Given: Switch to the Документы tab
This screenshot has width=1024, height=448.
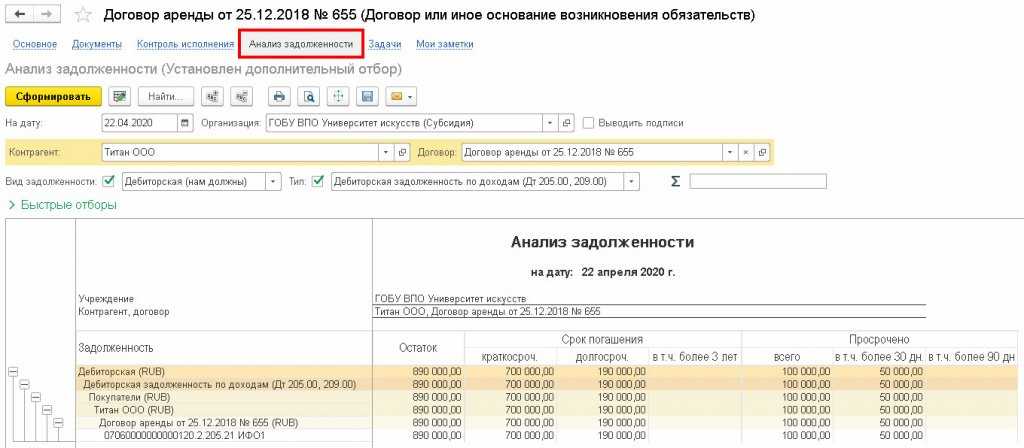Looking at the screenshot, I should (x=97, y=45).
